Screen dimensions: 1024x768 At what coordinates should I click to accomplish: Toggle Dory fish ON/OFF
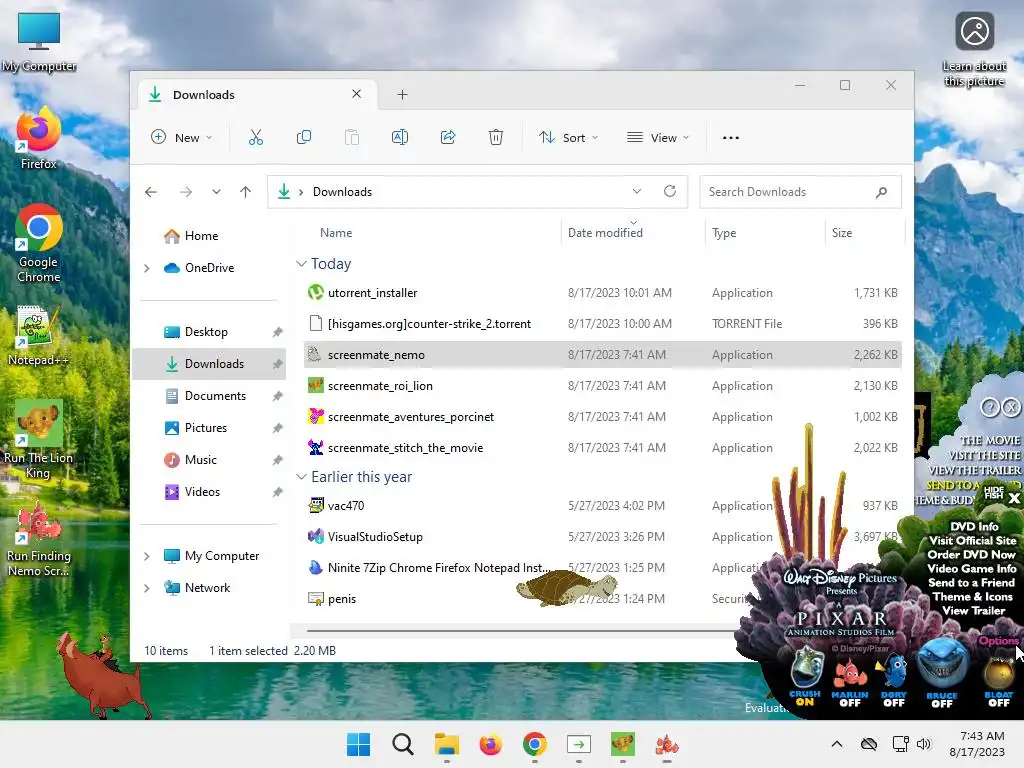(x=893, y=682)
